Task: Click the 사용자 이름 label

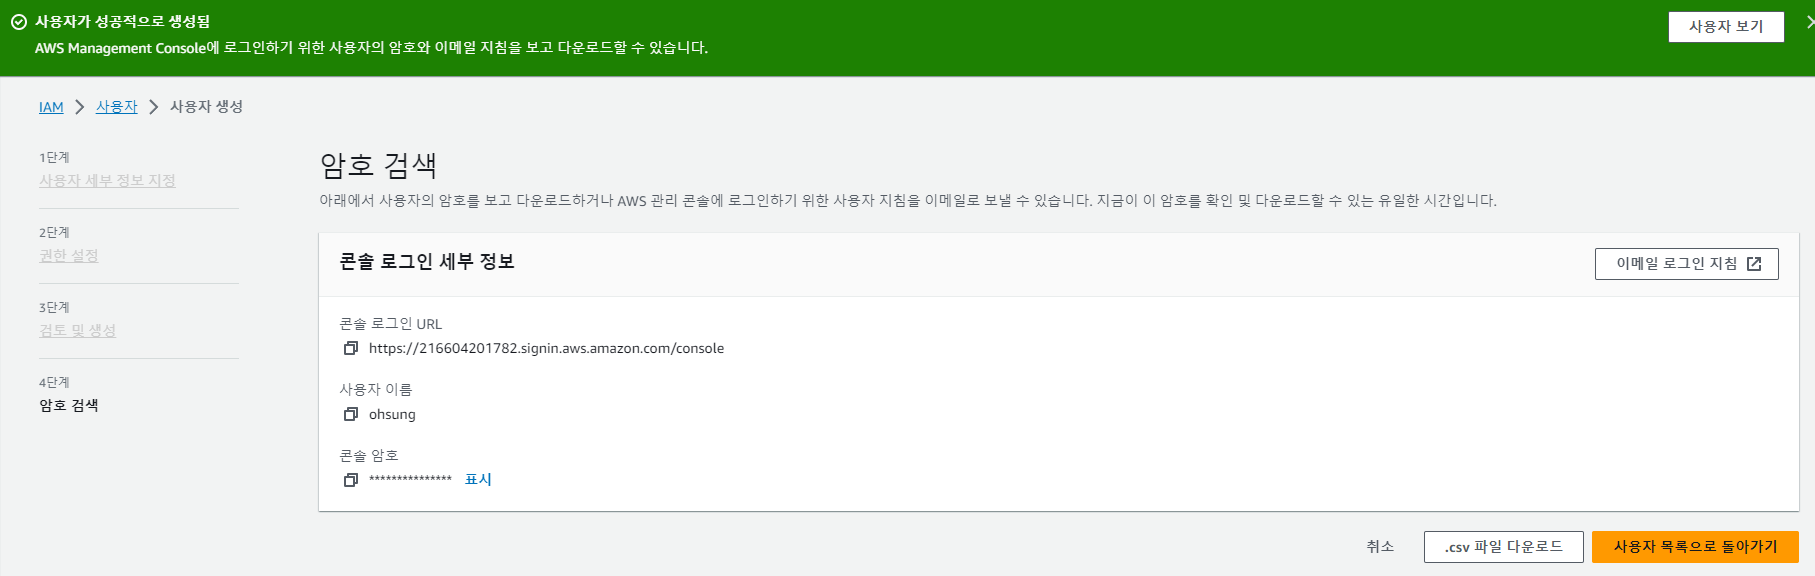Action: pyautogui.click(x=375, y=390)
